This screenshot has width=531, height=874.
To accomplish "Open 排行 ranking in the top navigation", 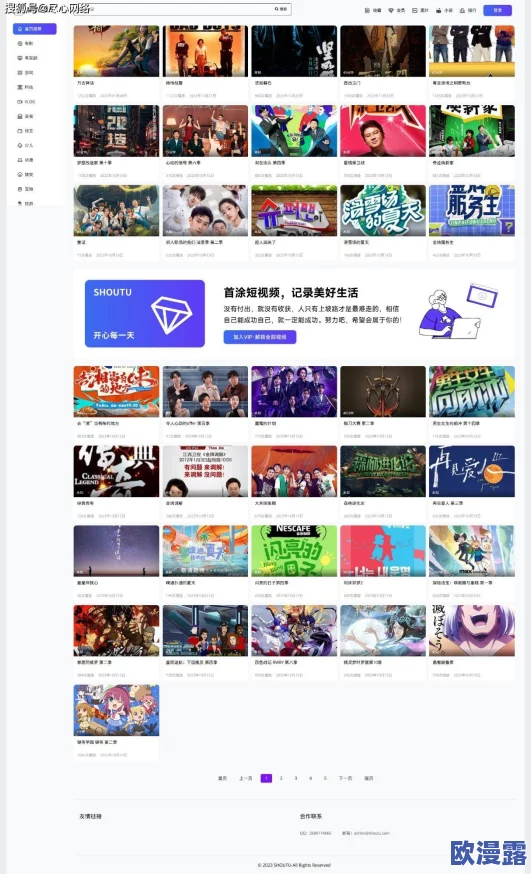I will [468, 11].
